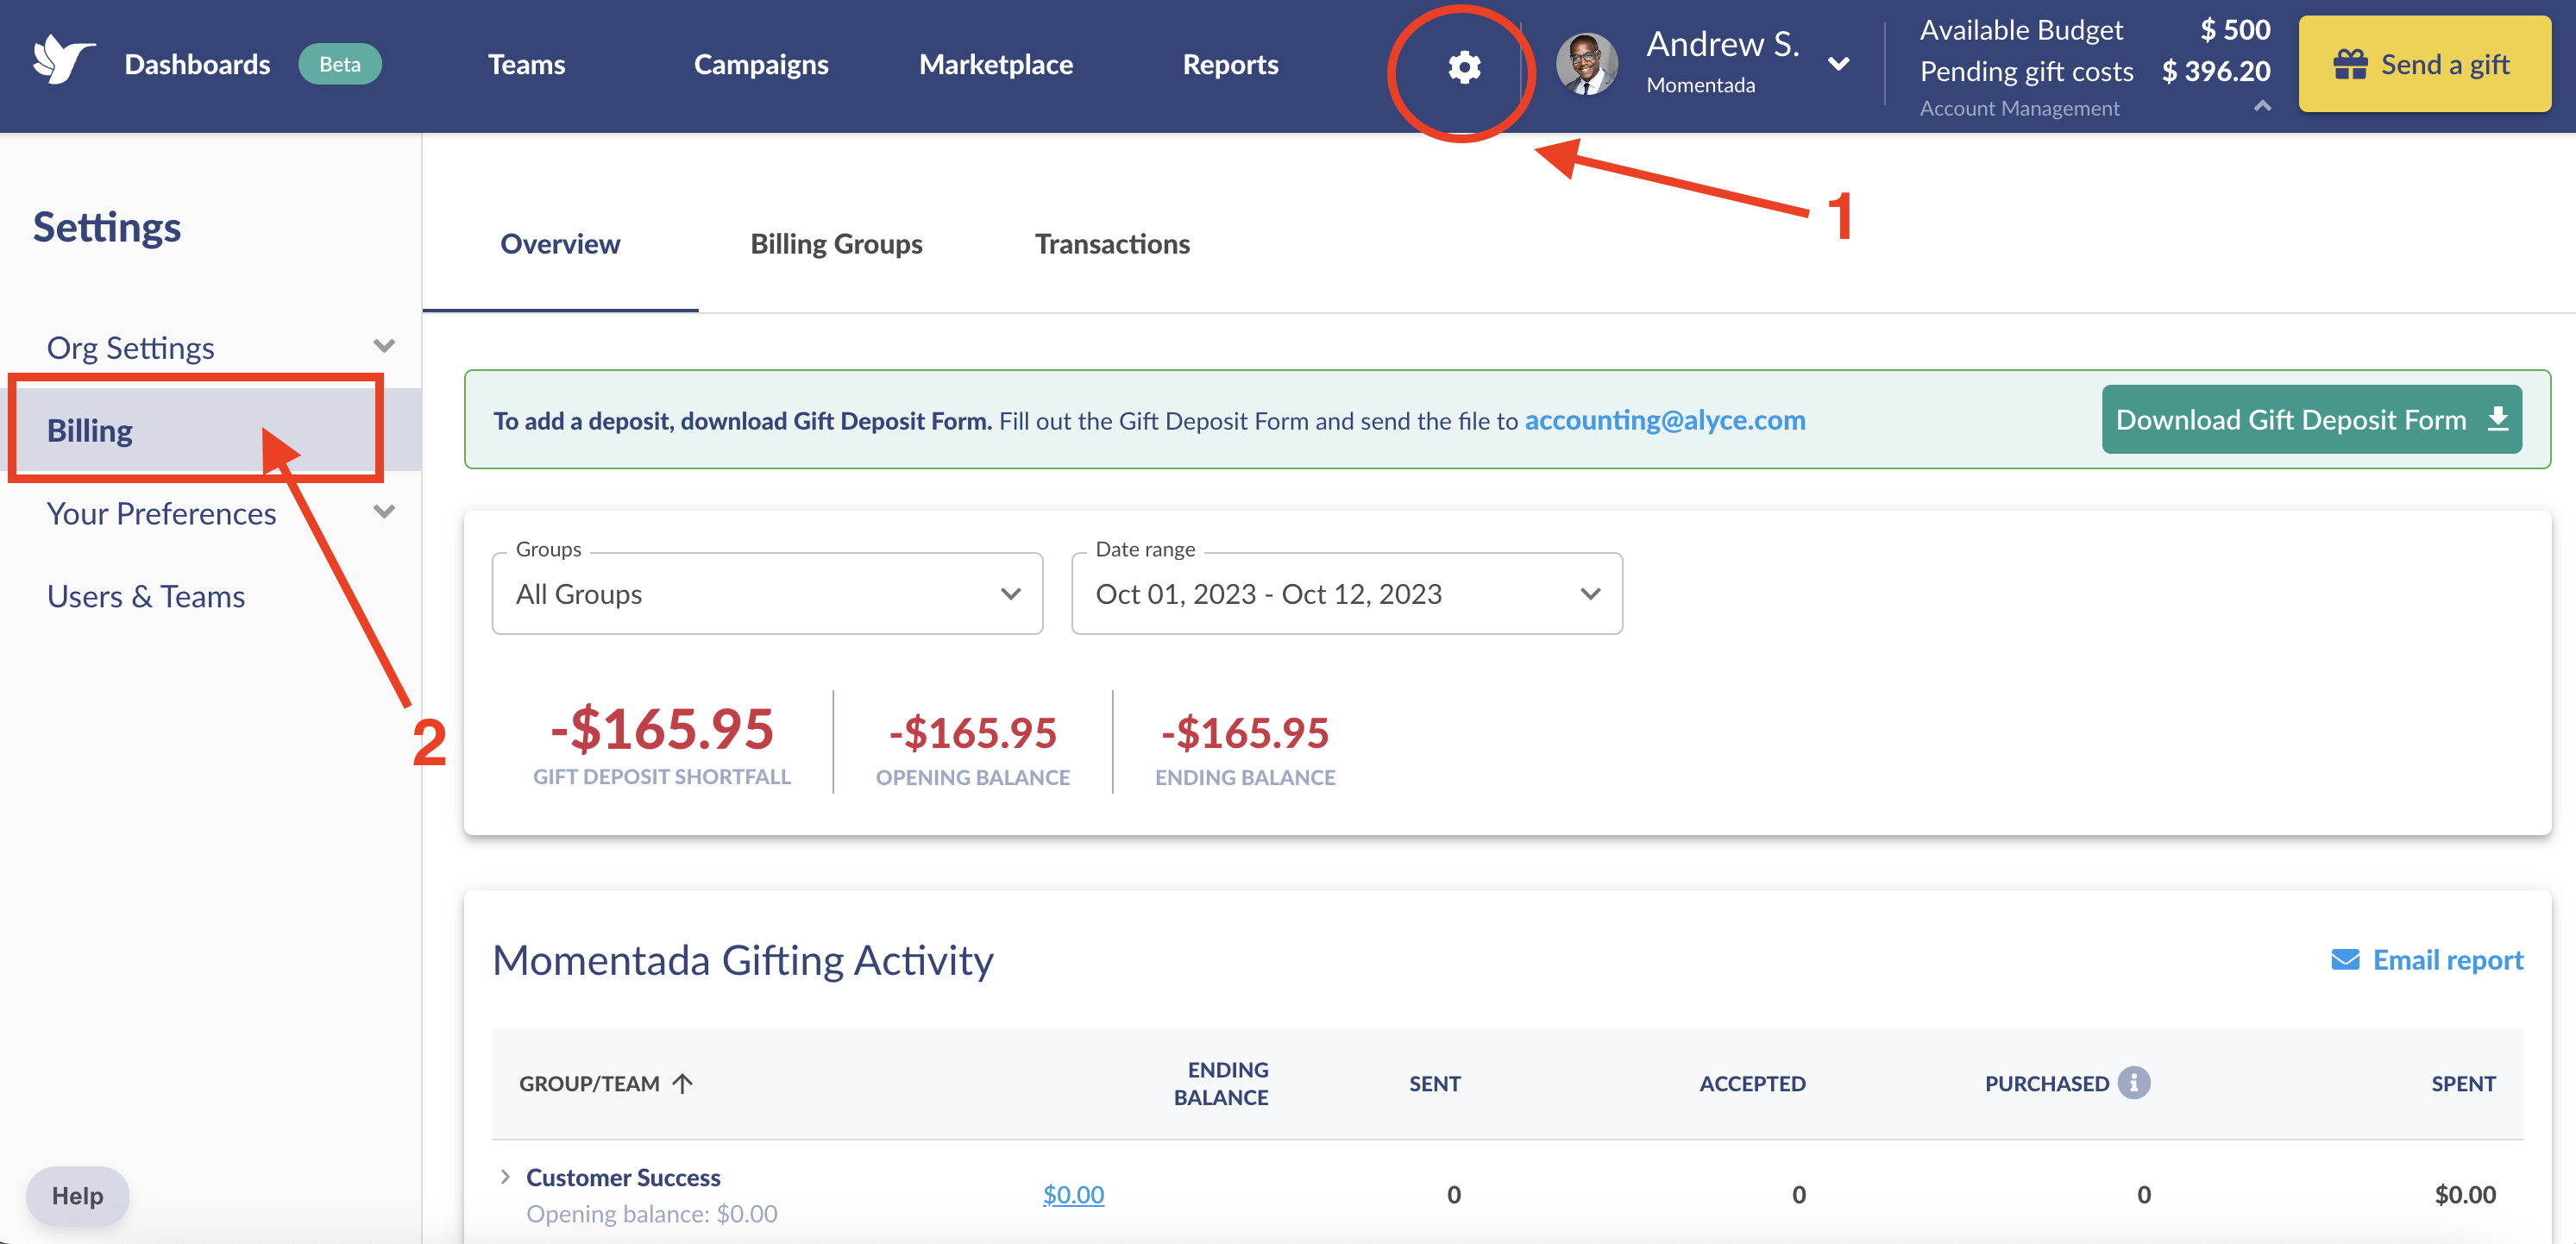Open Dashboards in top navigation
The width and height of the screenshot is (2576, 1244).
197,64
